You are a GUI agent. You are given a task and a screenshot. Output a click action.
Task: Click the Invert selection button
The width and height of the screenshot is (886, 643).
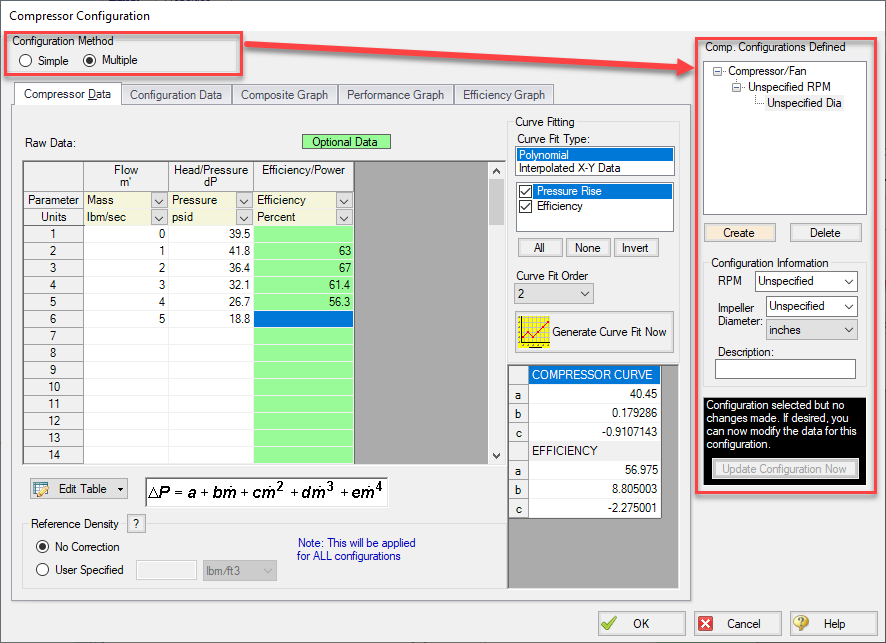pyautogui.click(x=636, y=248)
